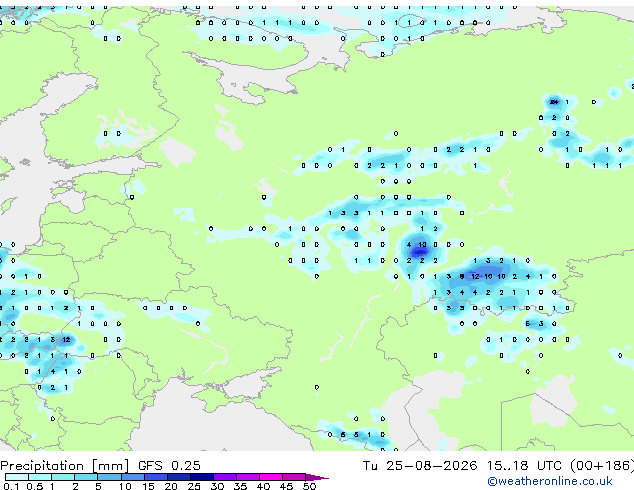Click the 30–35 mm purple legend swatch

pos(225,477)
